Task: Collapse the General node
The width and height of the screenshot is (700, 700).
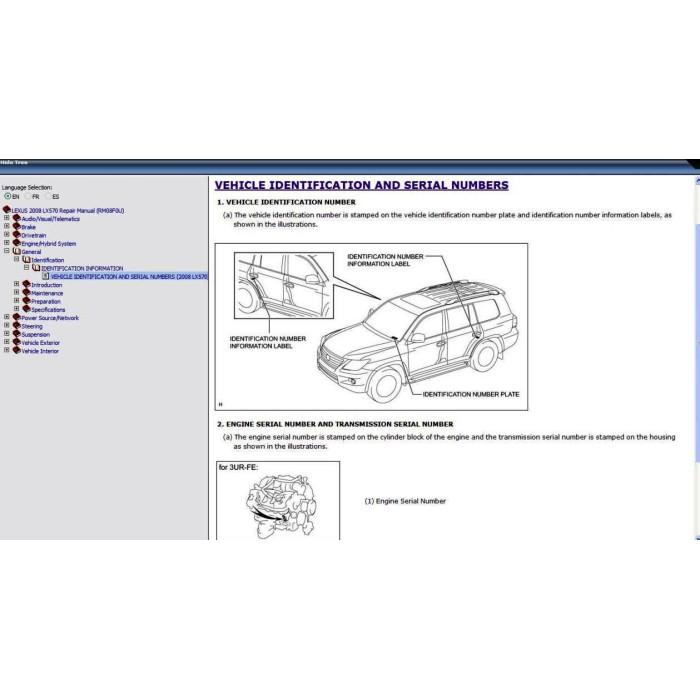Action: [x=7, y=251]
